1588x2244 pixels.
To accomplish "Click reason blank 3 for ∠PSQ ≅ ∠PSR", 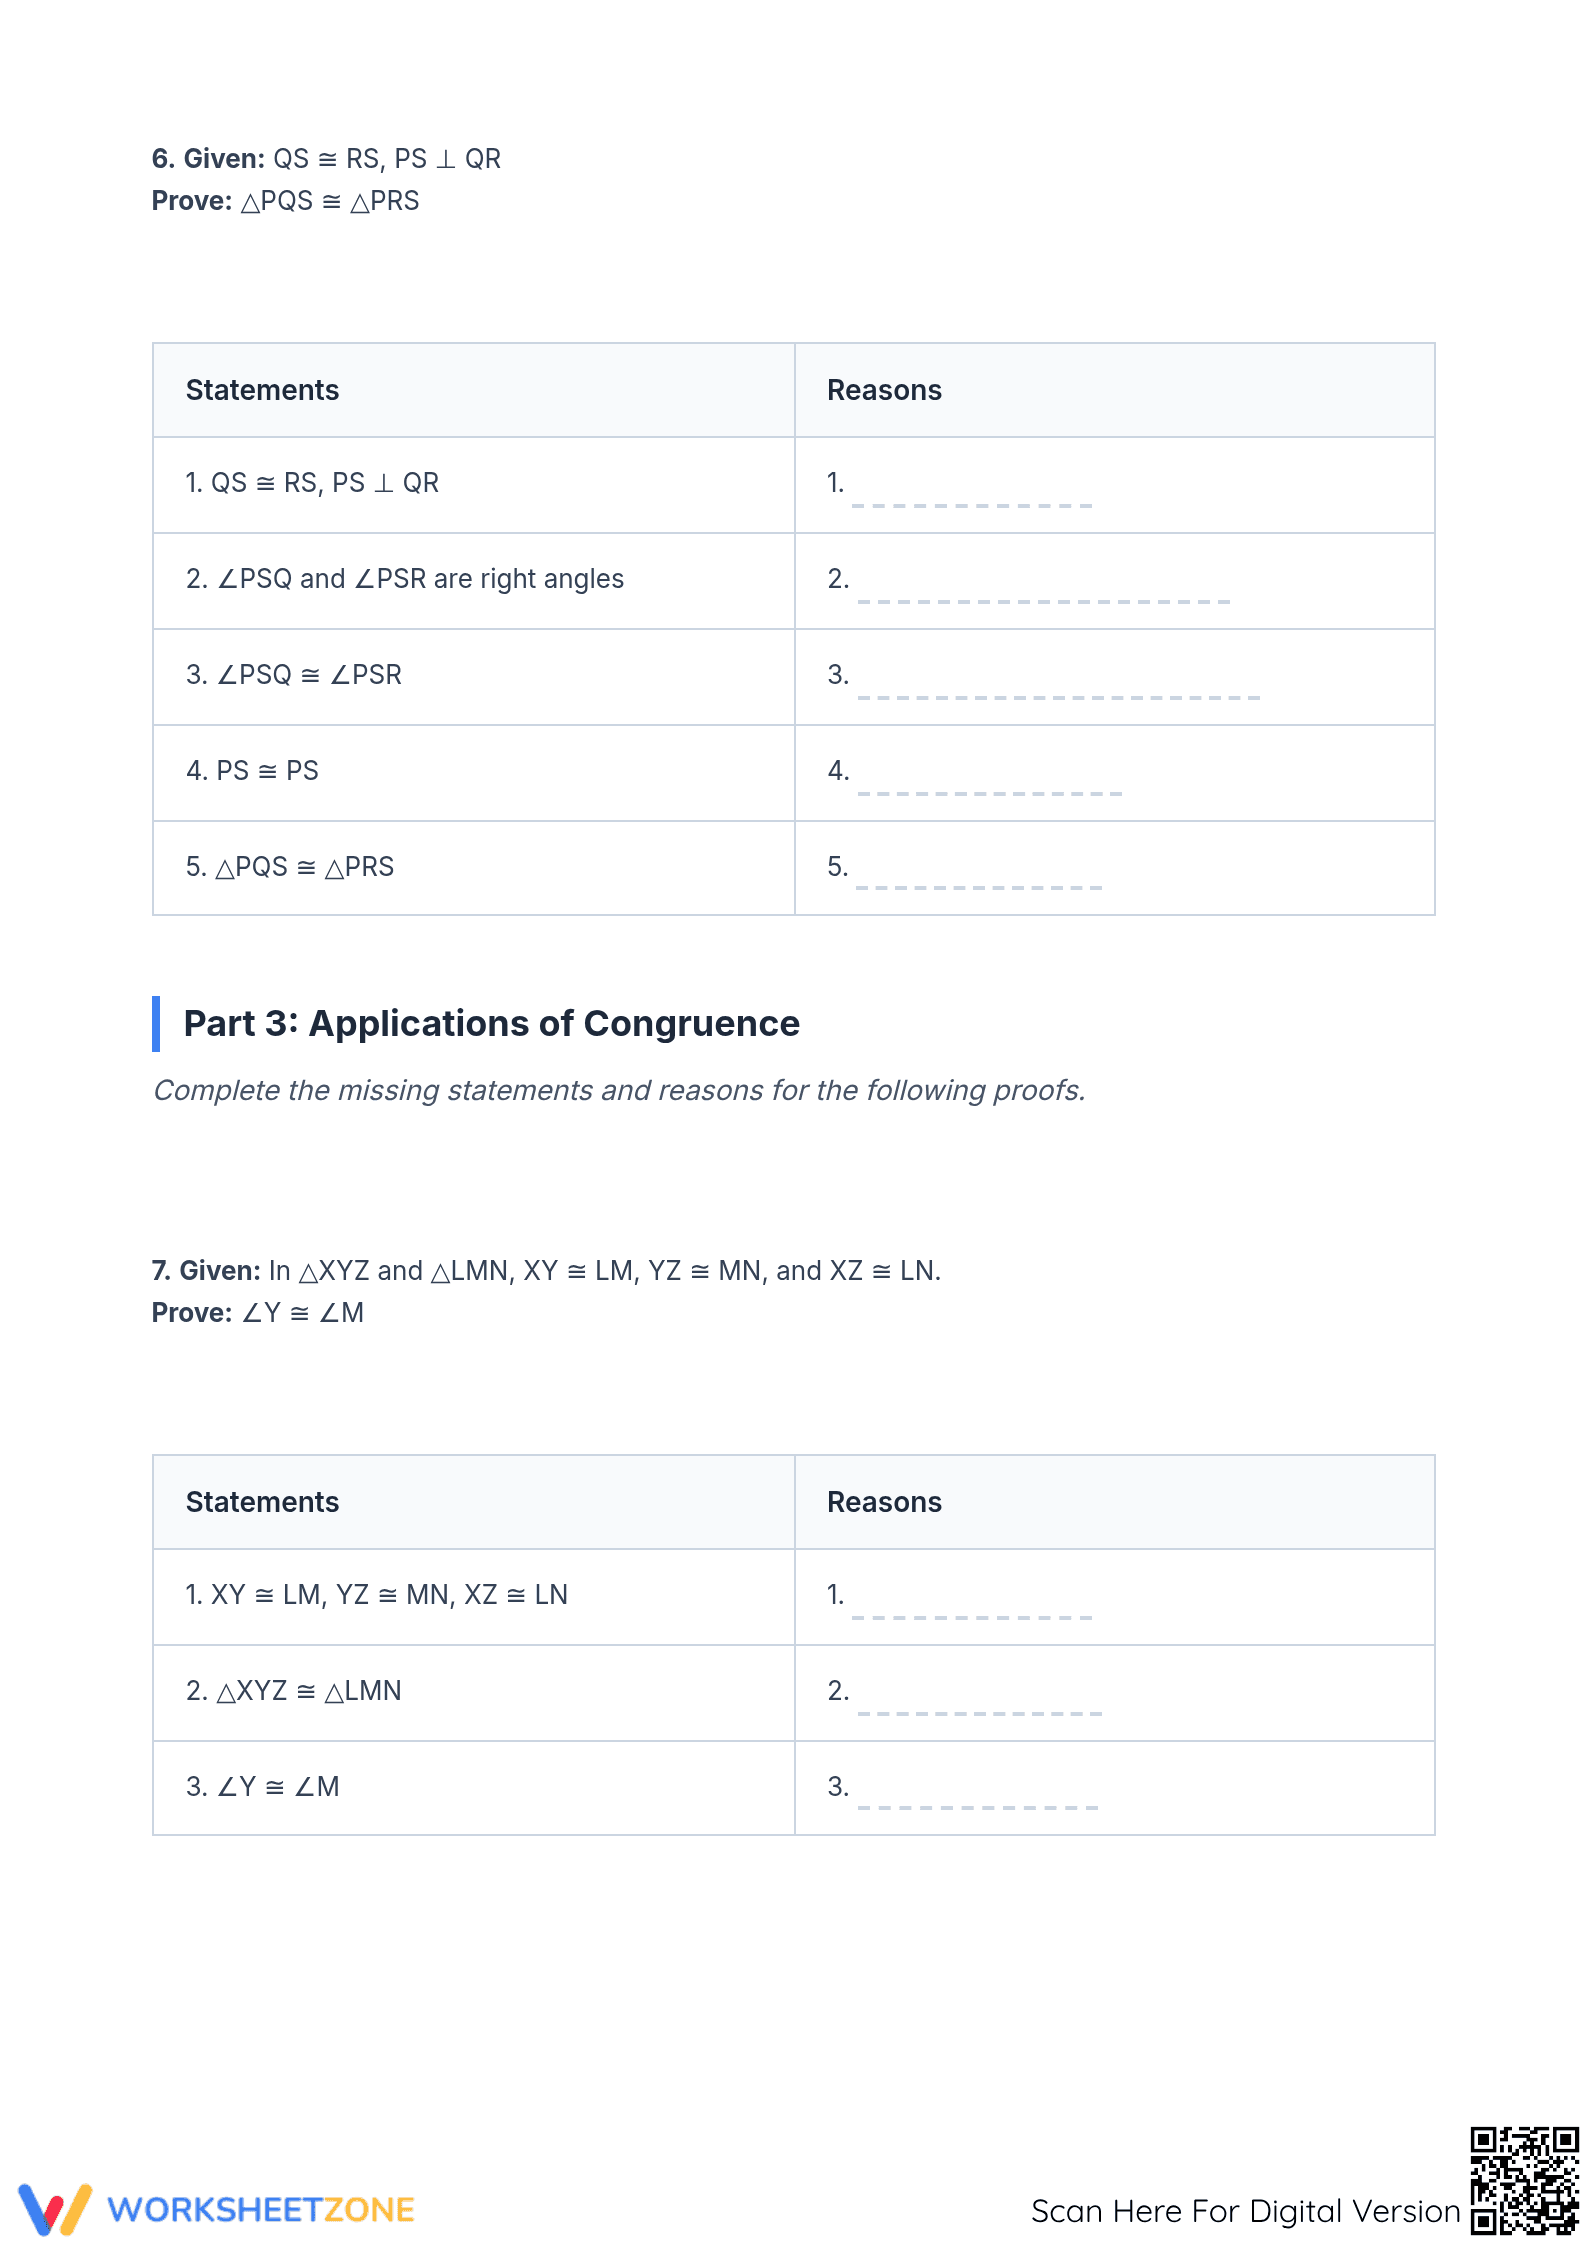I will [x=1058, y=689].
